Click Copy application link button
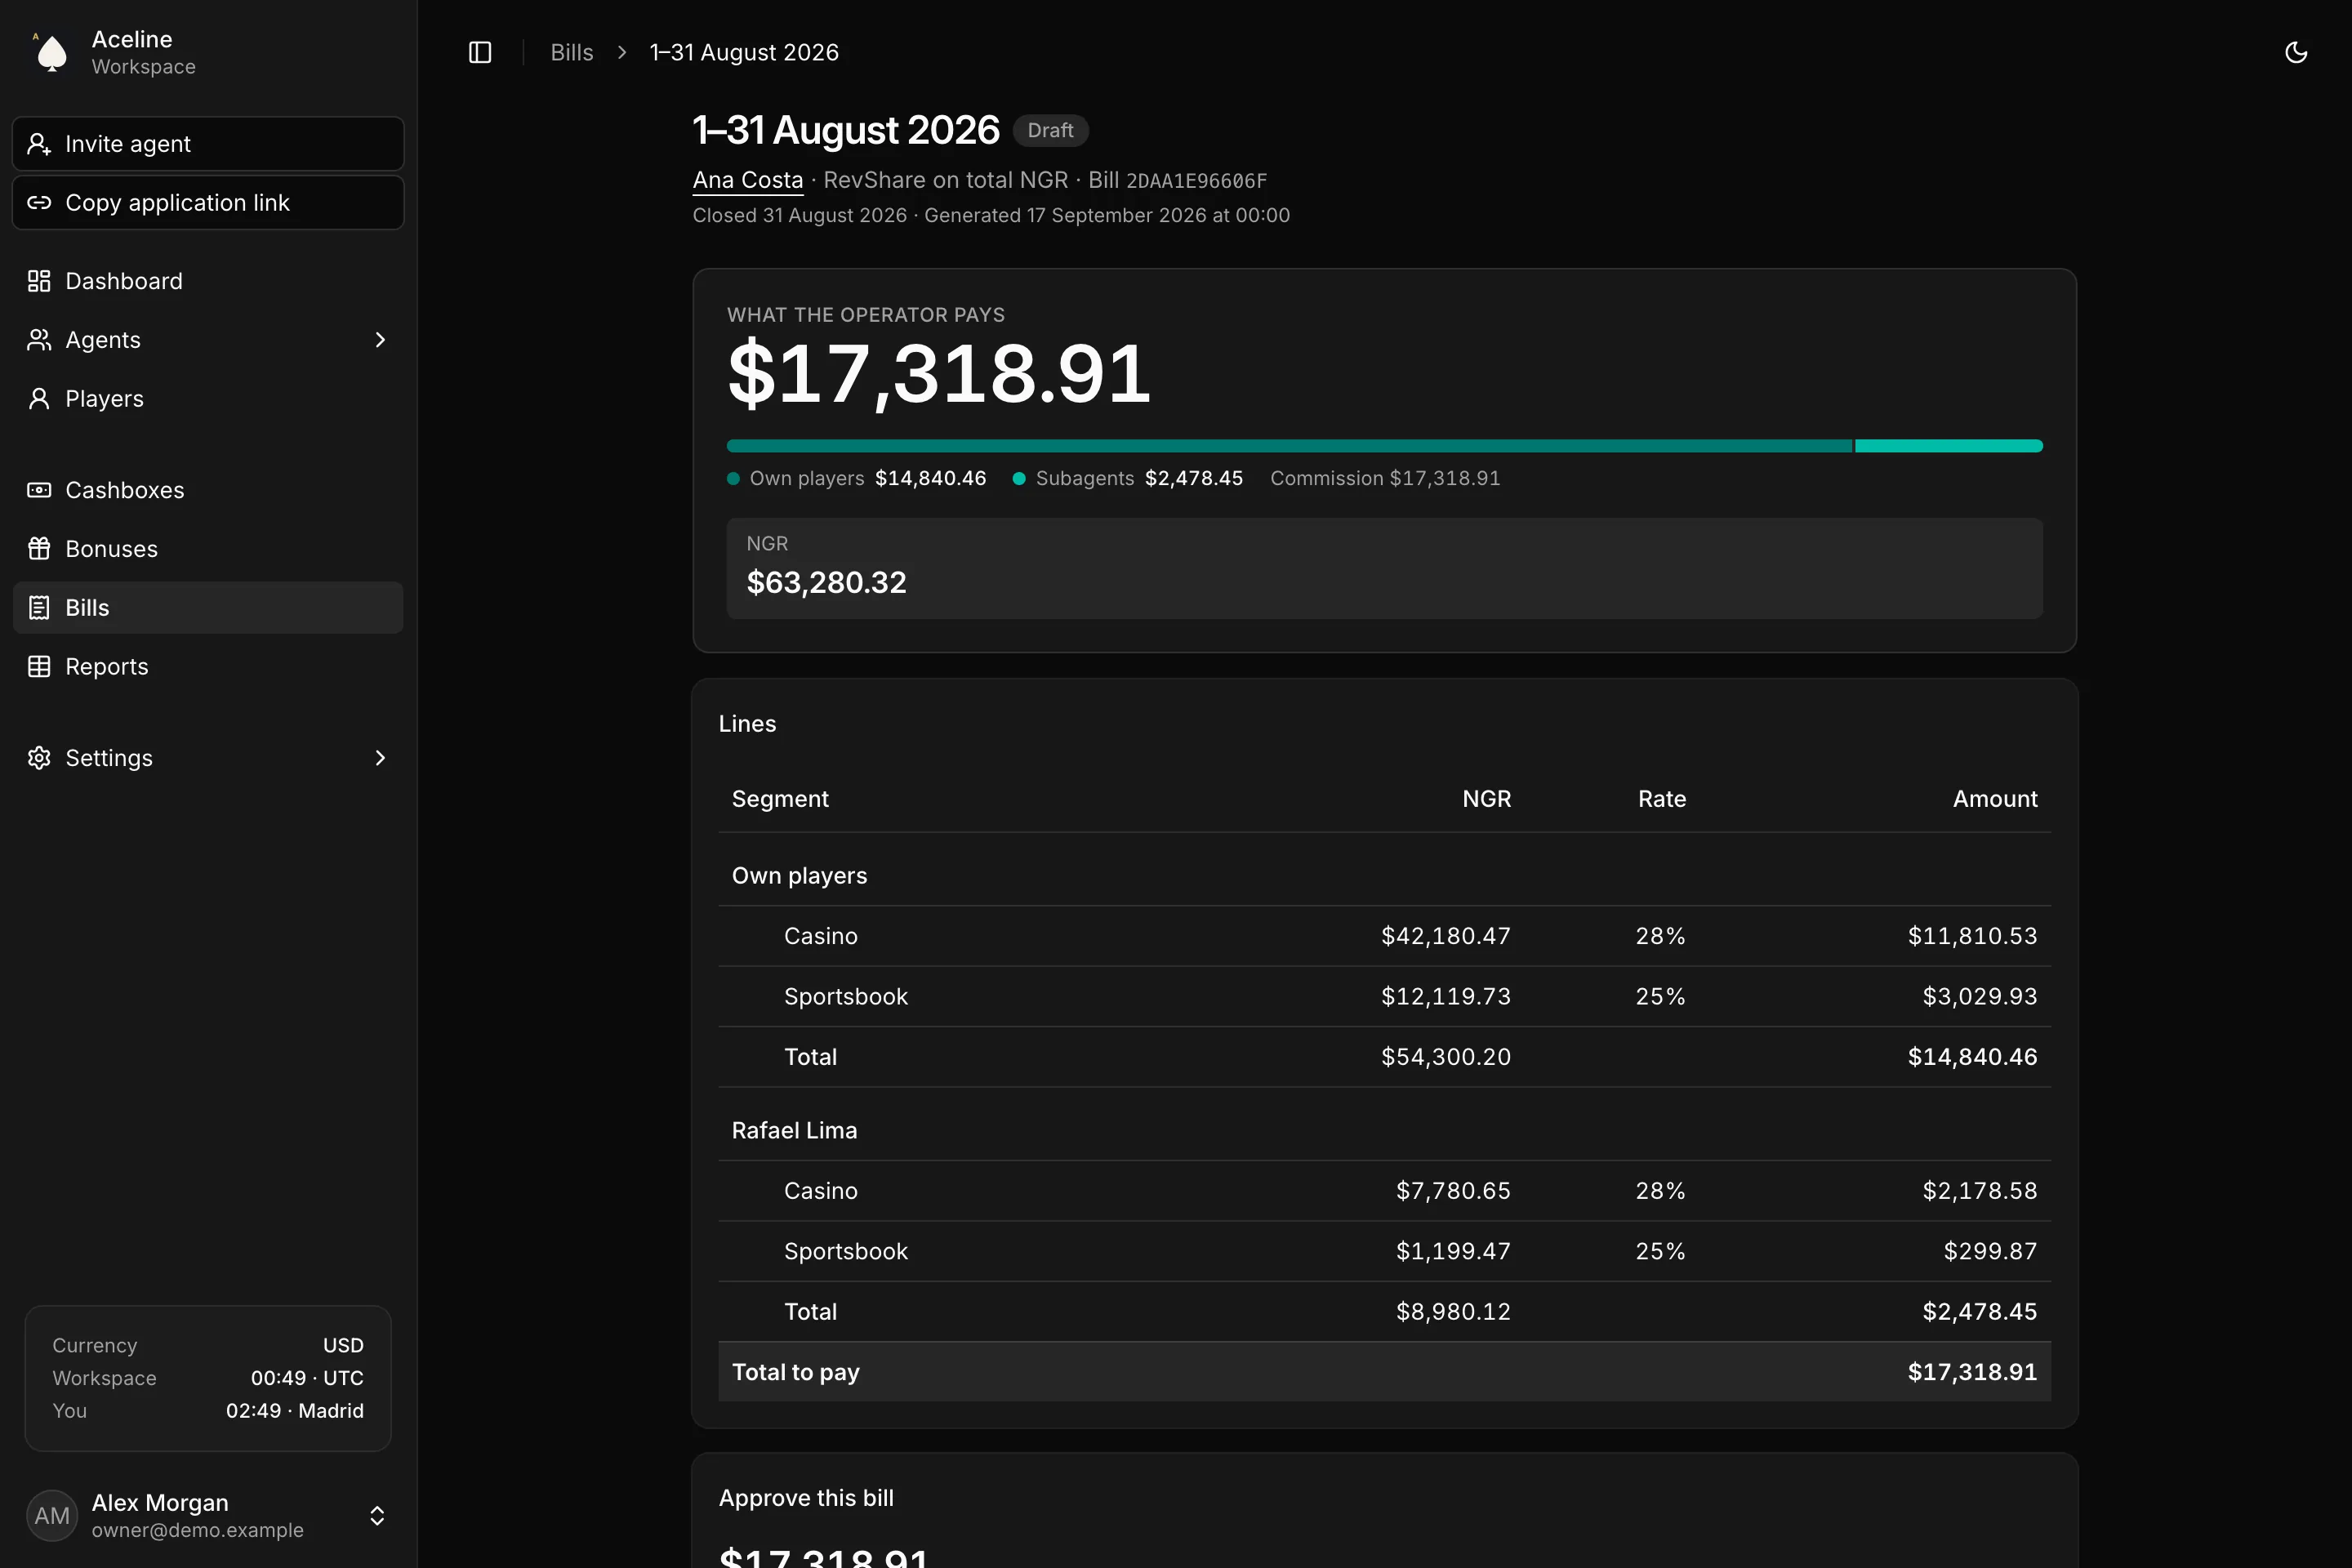 pos(208,203)
